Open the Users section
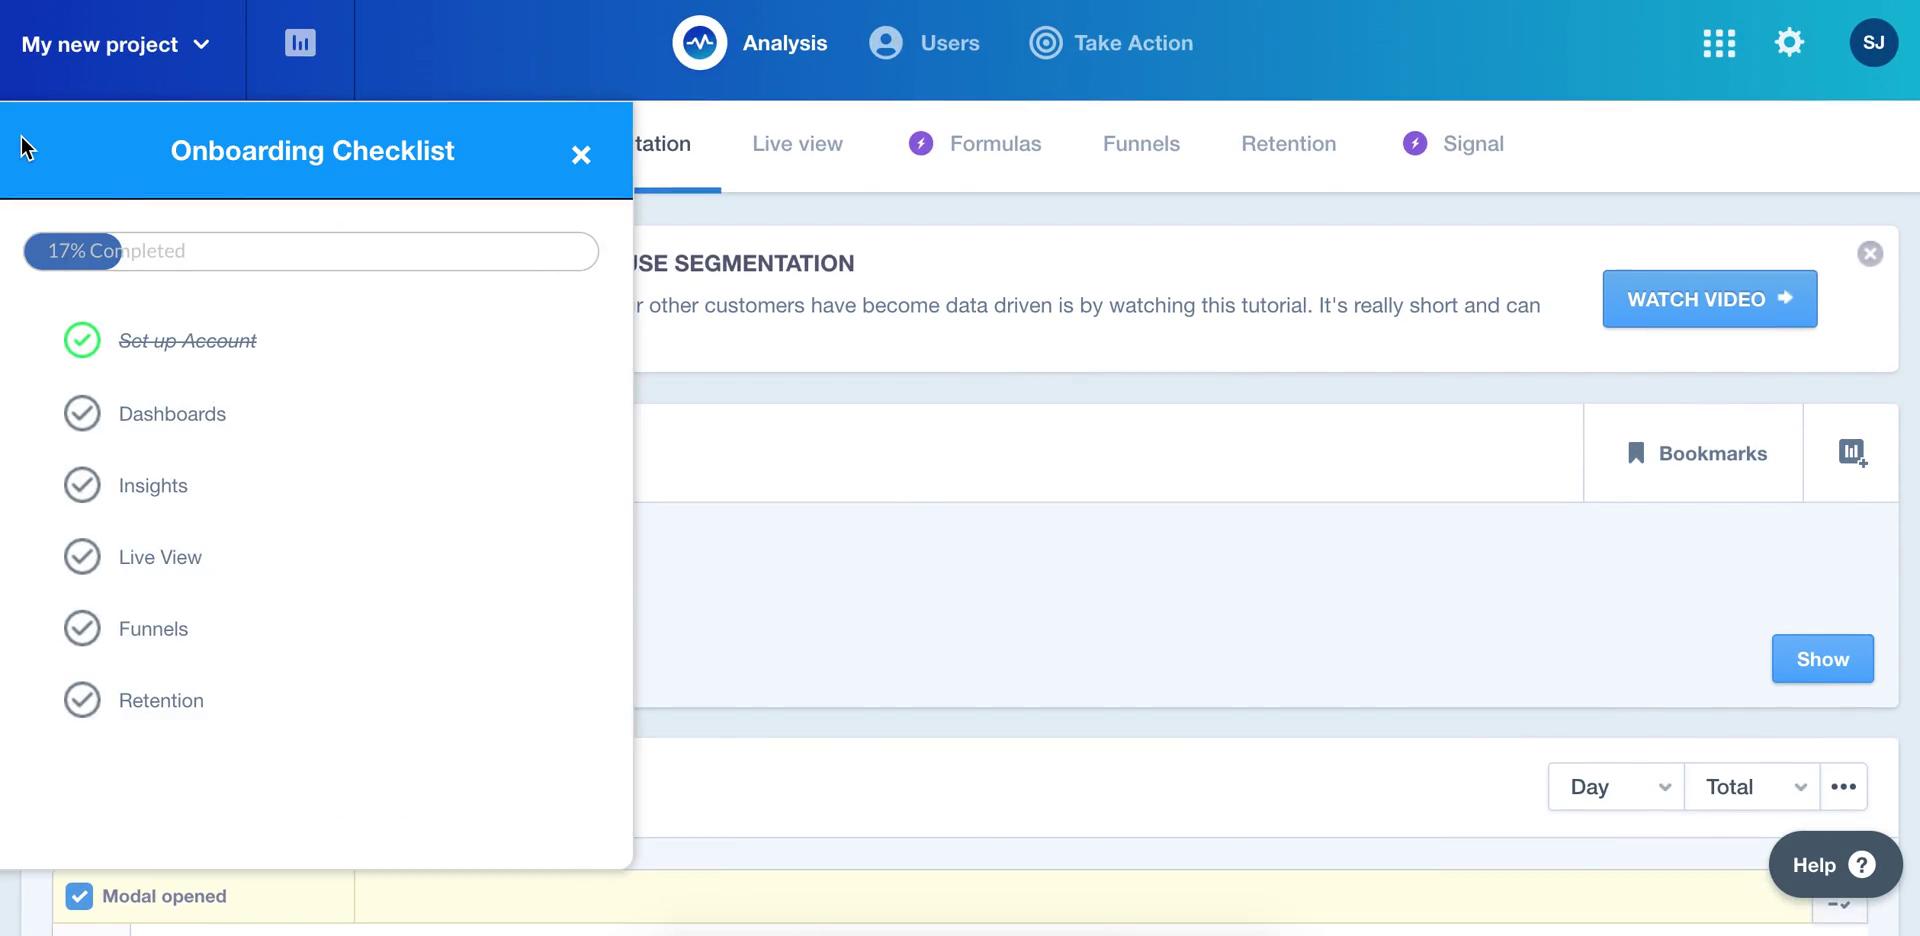The height and width of the screenshot is (936, 1920). 924,43
